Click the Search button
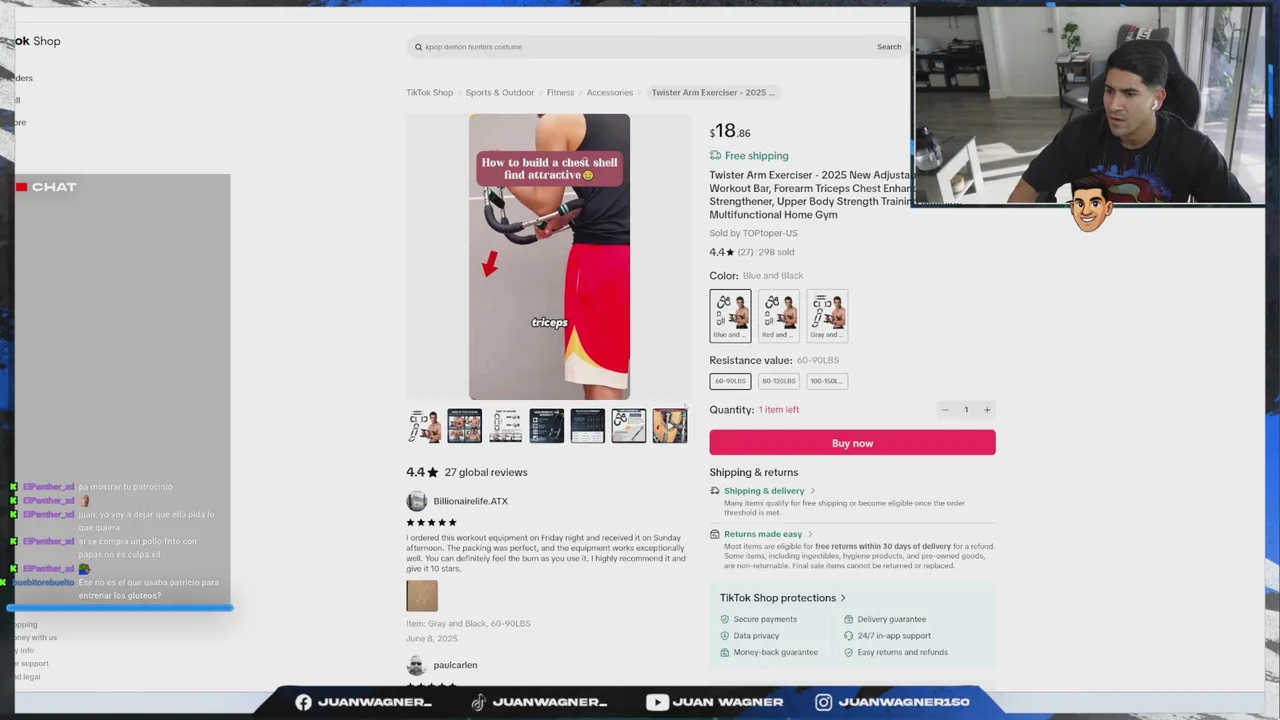The image size is (1280, 720). (x=889, y=47)
